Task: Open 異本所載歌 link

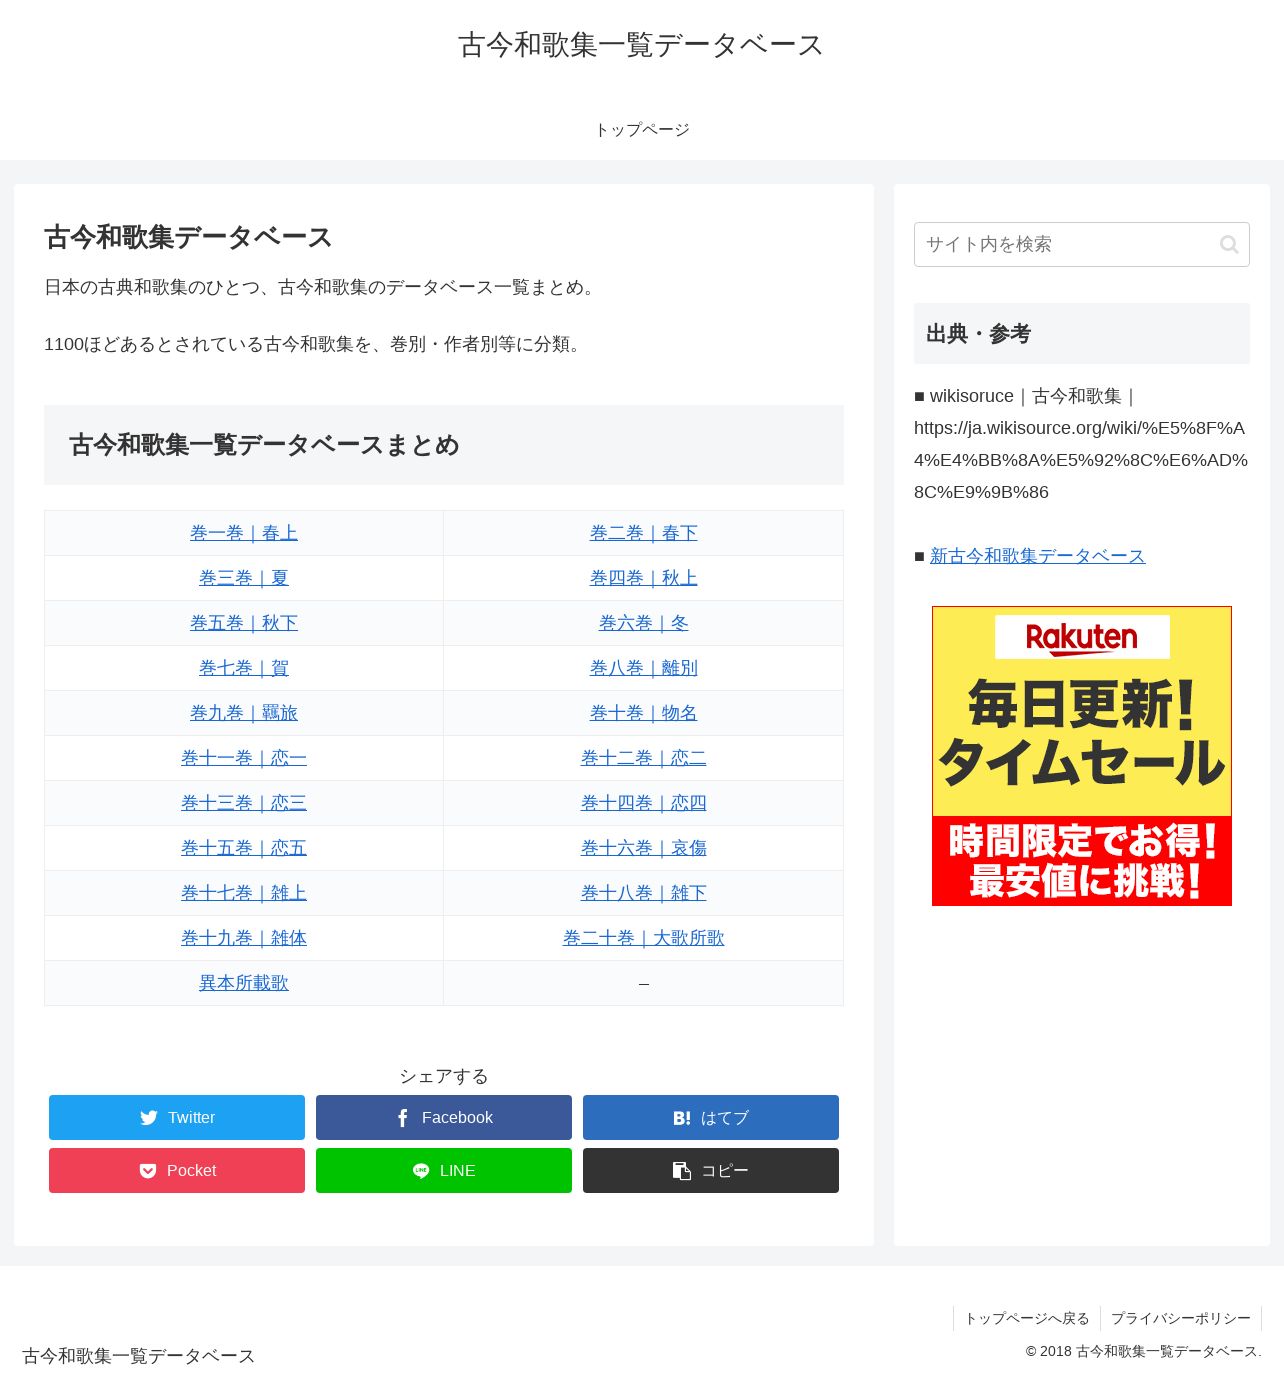Action: point(244,983)
